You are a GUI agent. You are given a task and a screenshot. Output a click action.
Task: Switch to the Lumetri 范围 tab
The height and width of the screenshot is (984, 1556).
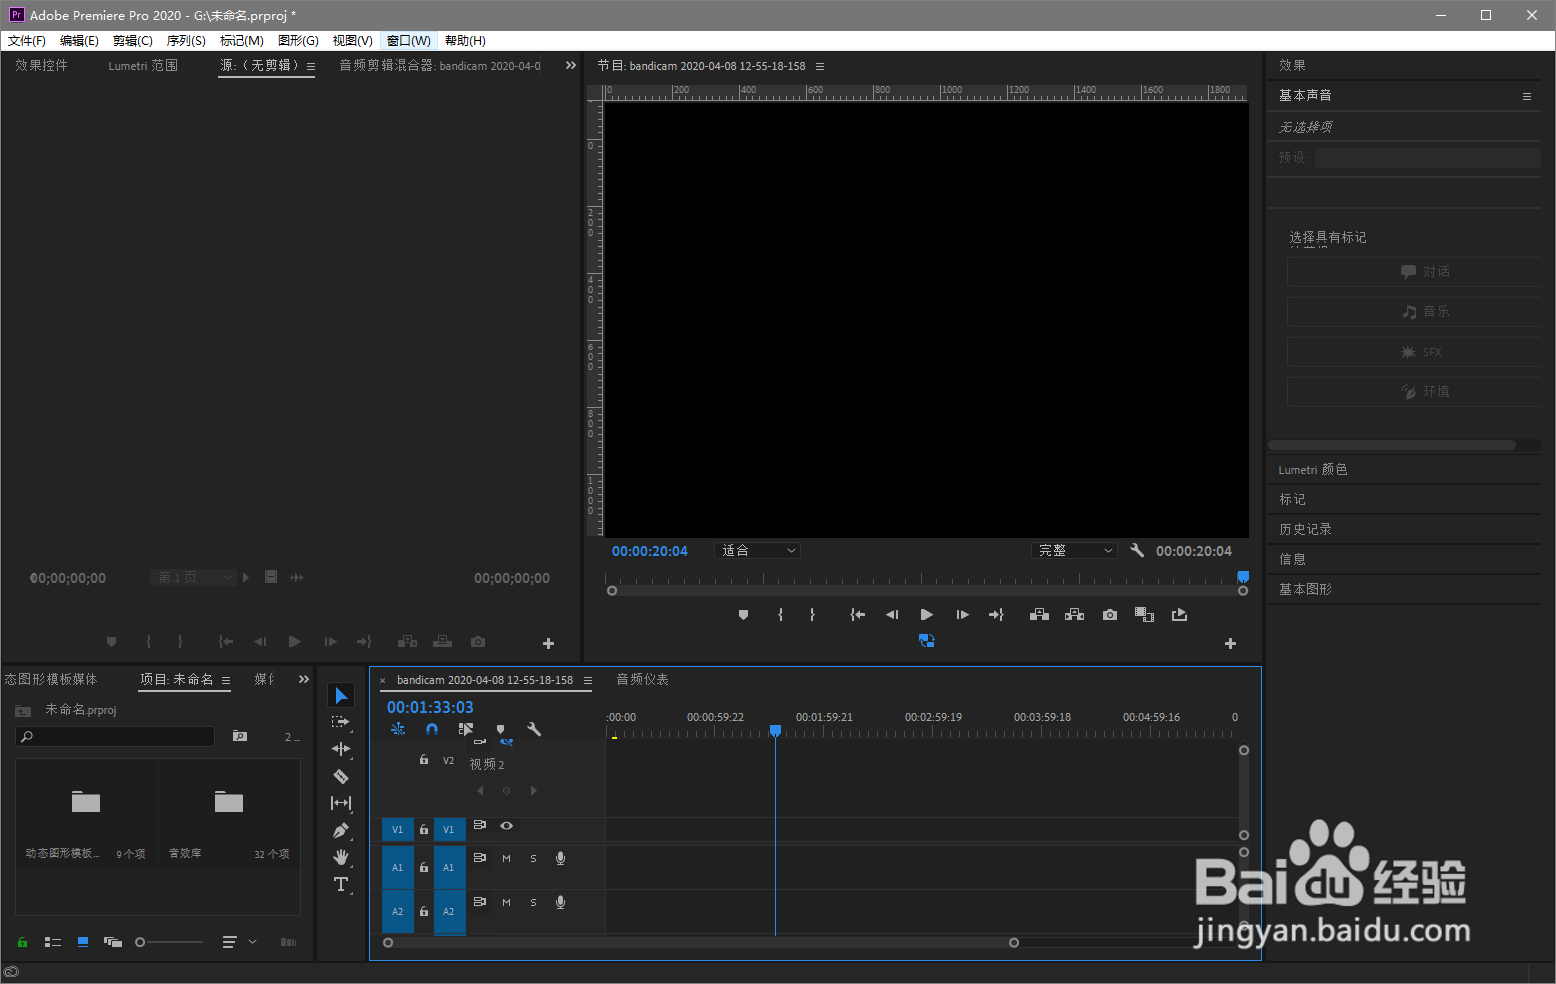(x=143, y=65)
